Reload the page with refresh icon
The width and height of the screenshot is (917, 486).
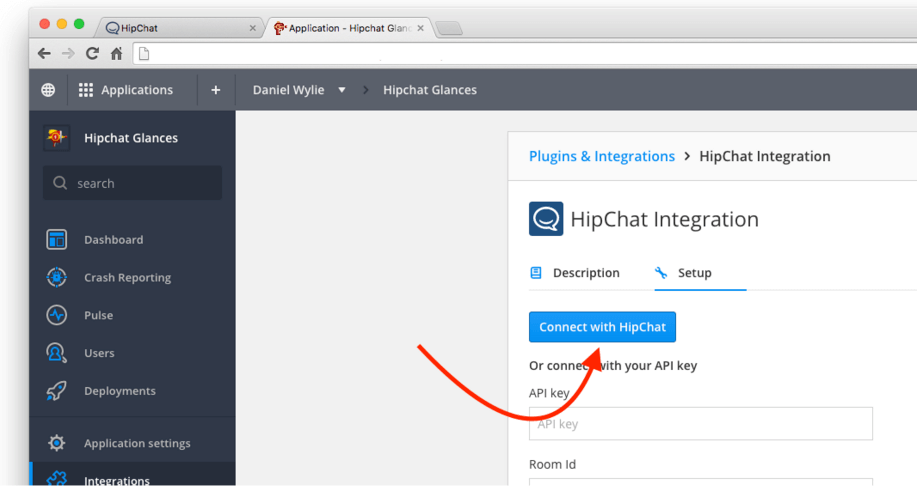tap(92, 54)
